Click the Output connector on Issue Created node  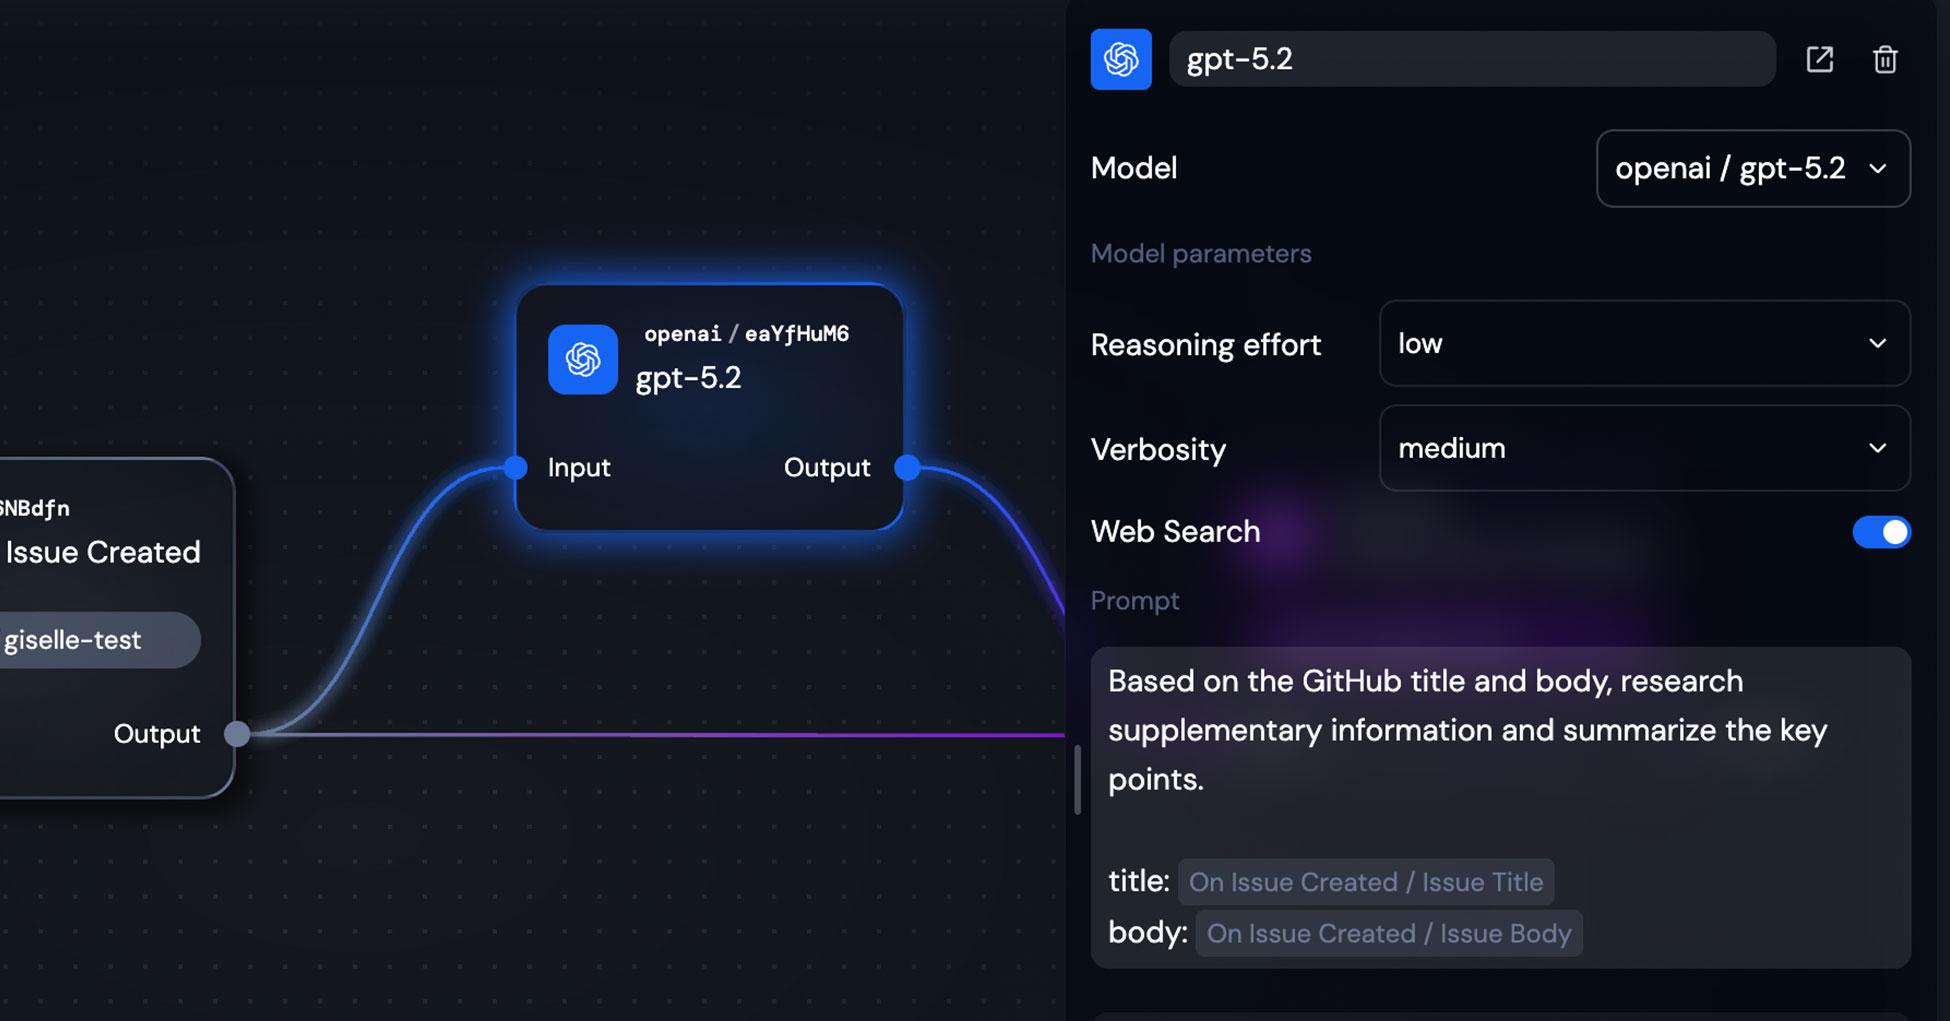click(237, 733)
